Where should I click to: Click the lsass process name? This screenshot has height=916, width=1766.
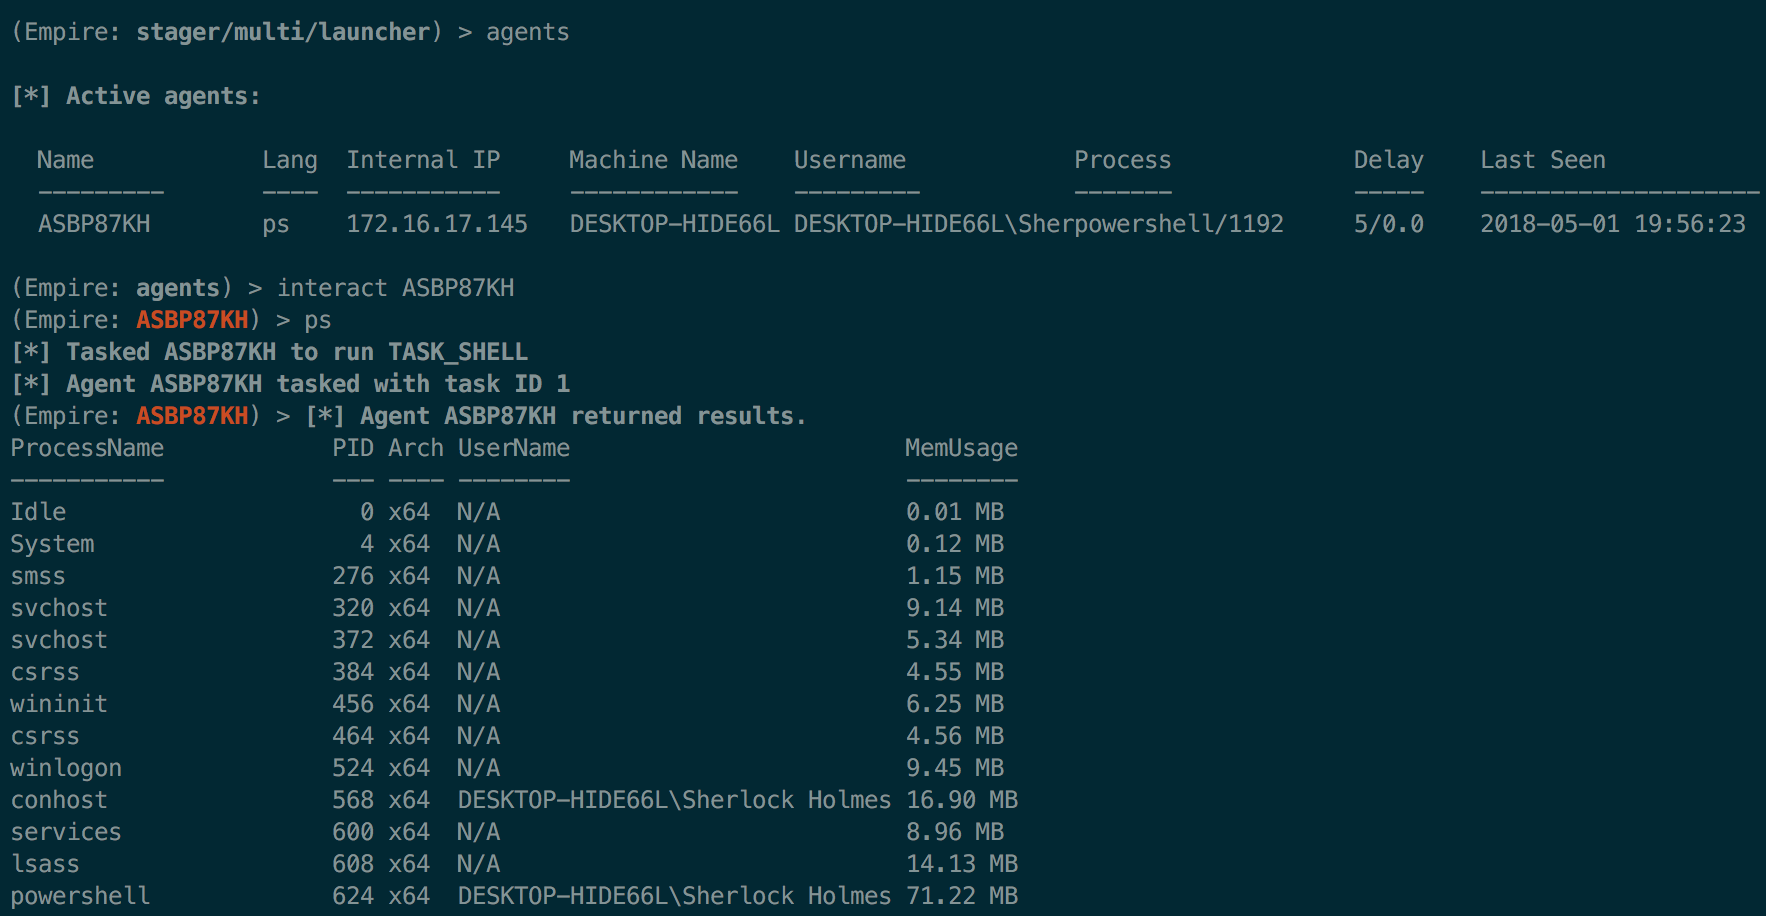(45, 864)
